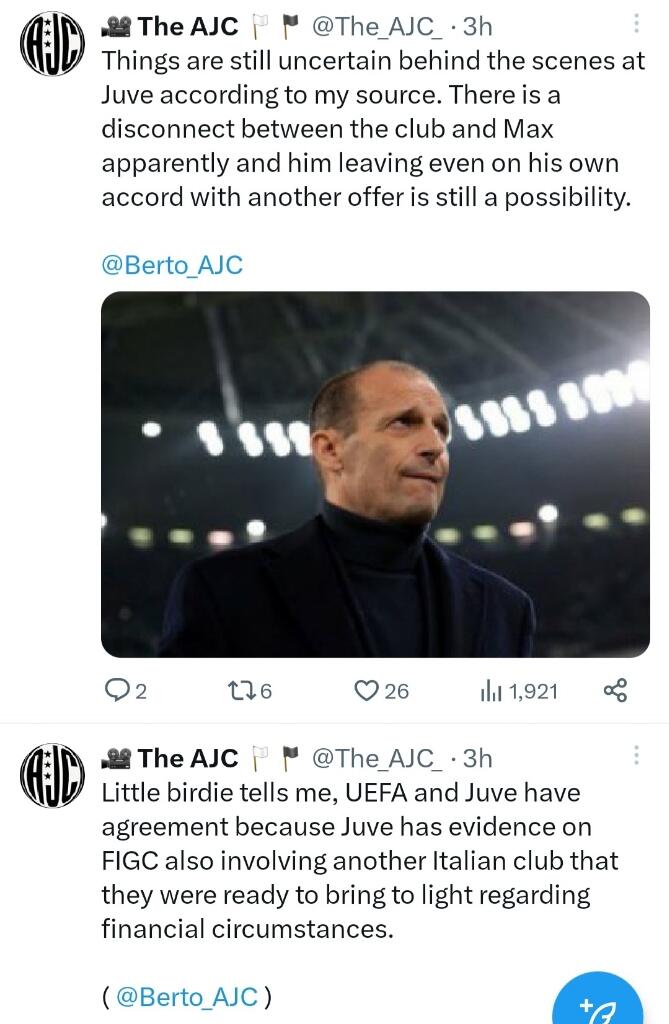Screen dimensions: 669x1024
Task: Reply to the first AJC tweet
Action: tap(118, 690)
